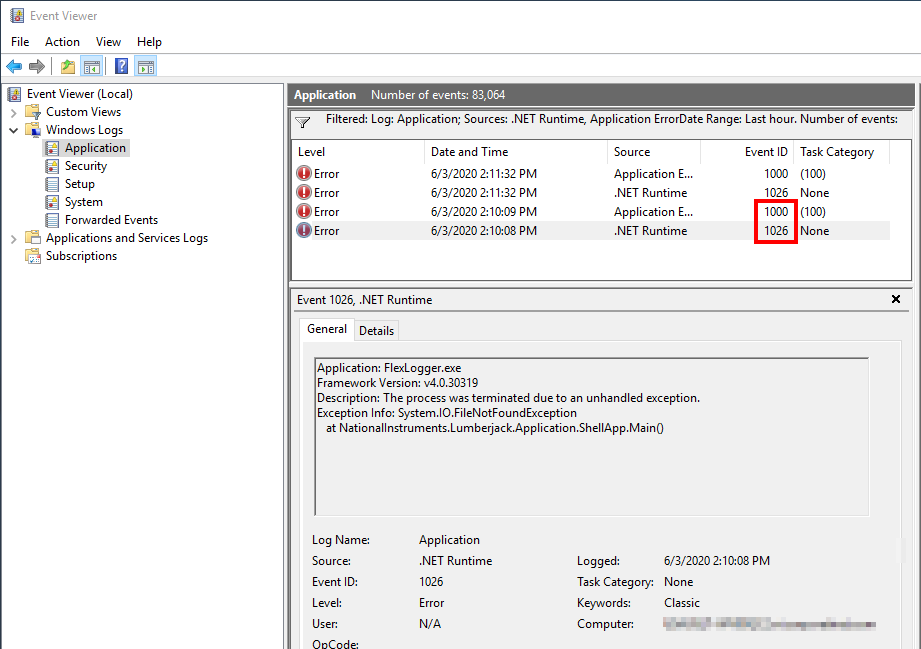Open the Action menu
Image resolution: width=921 pixels, height=649 pixels.
[62, 42]
